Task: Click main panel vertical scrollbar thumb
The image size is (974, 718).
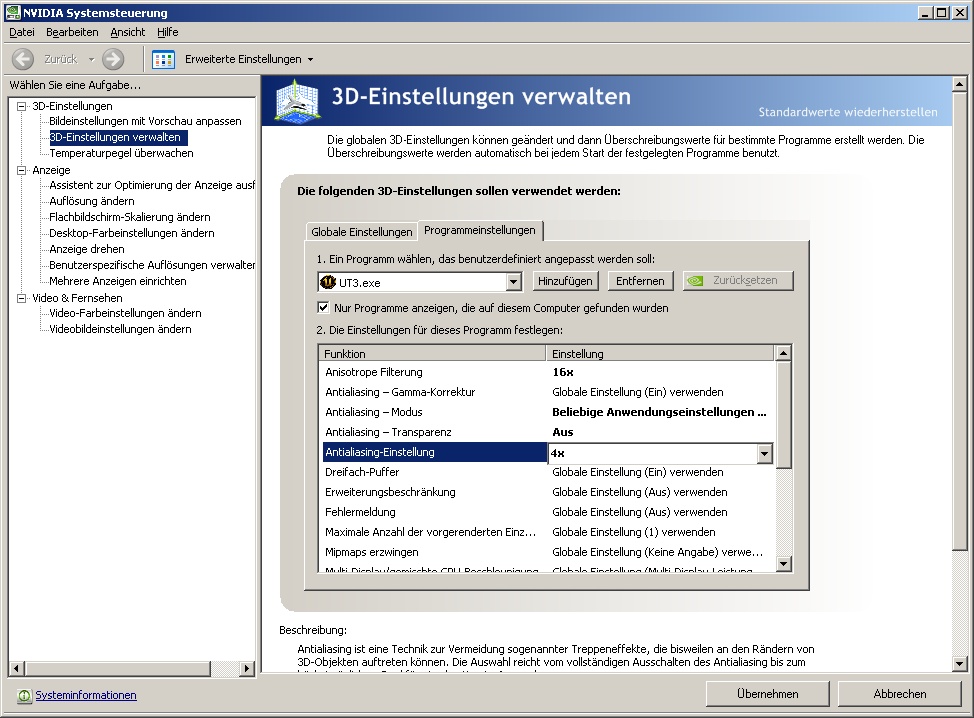Action: [959, 320]
